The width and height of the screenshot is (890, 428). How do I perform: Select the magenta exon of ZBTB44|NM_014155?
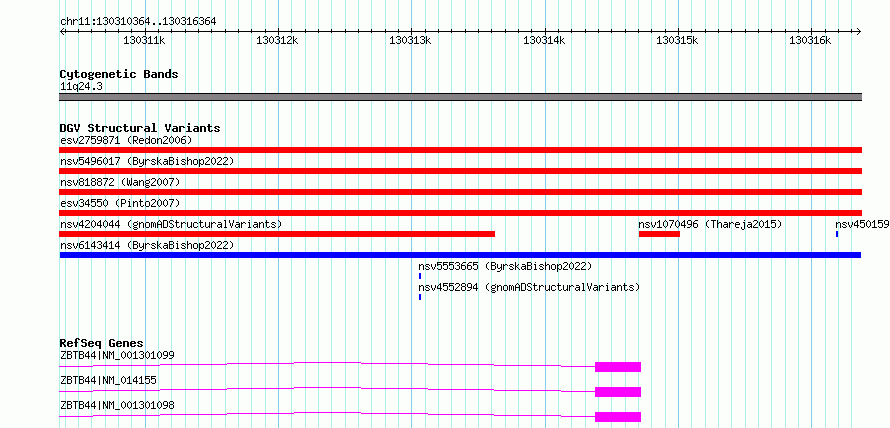pyautogui.click(x=618, y=392)
